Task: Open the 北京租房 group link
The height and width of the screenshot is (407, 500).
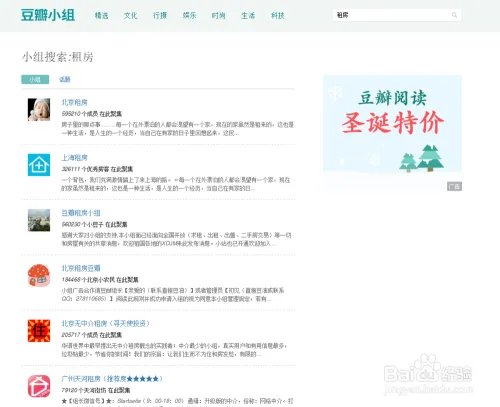Action: [75, 102]
